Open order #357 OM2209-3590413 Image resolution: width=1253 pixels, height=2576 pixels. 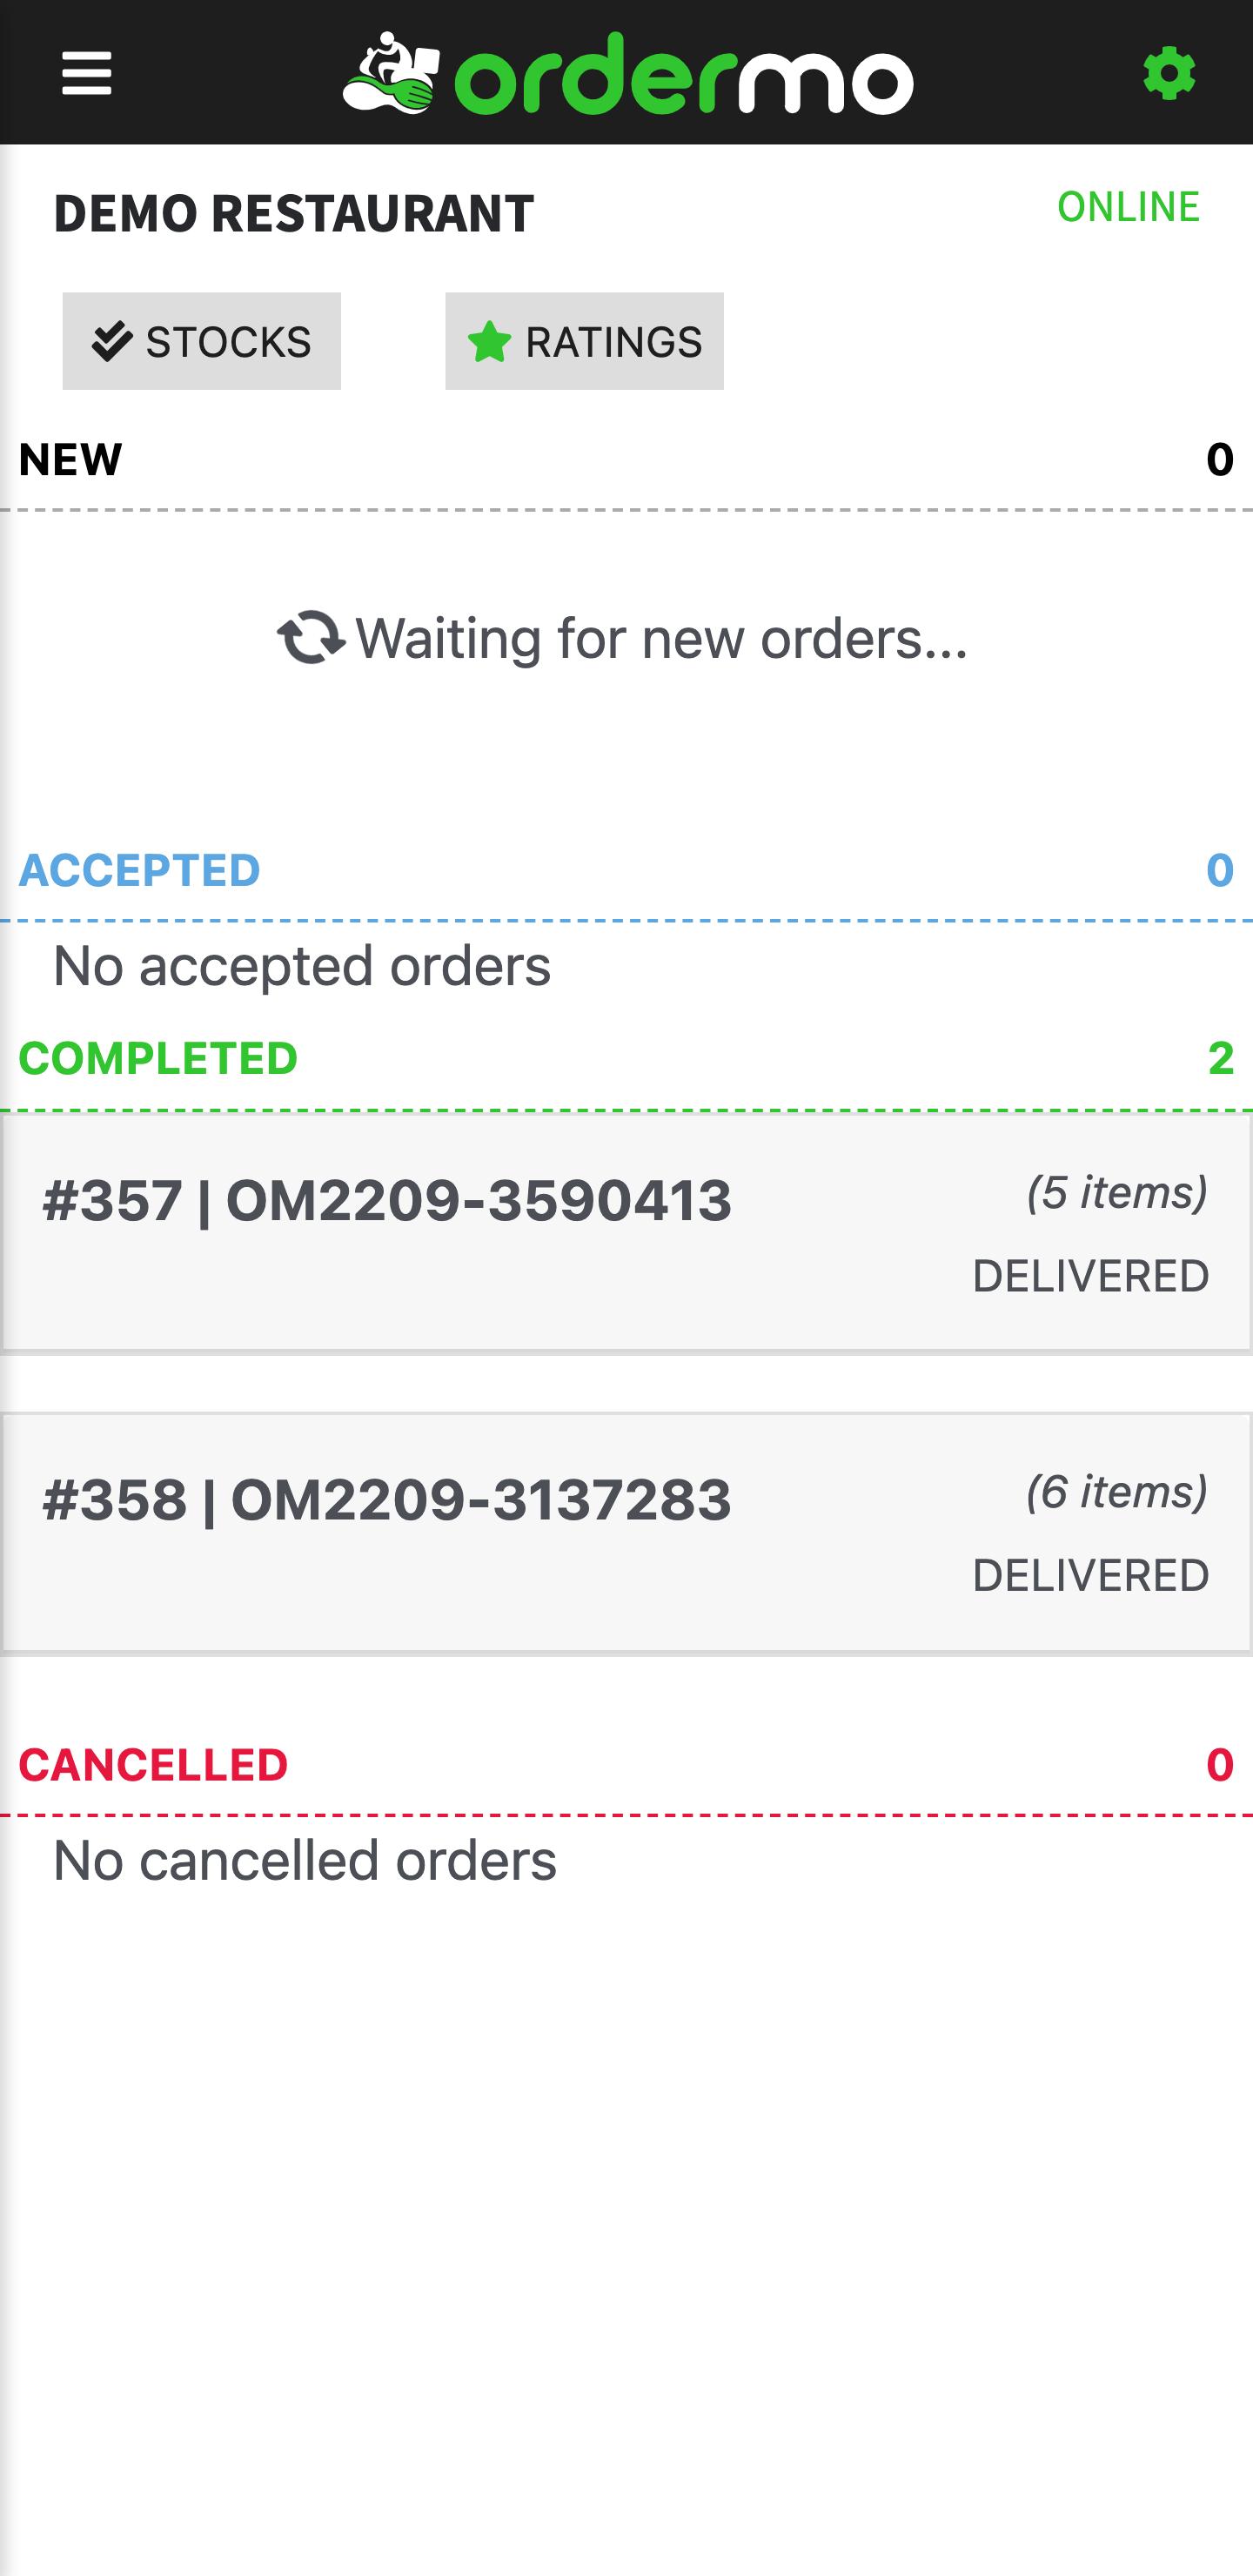(x=626, y=1233)
